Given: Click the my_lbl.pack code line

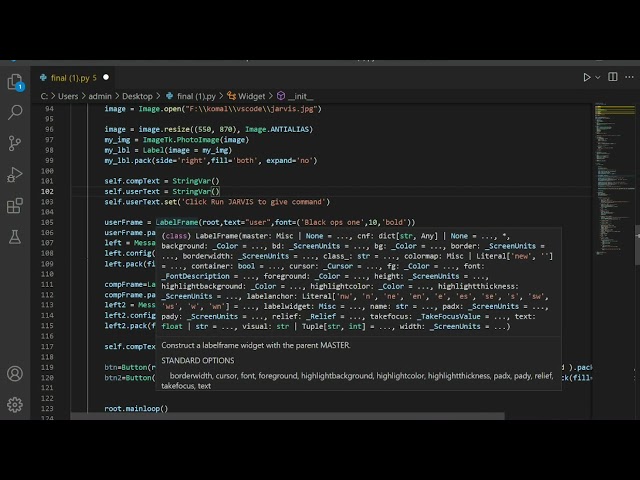Looking at the screenshot, I should tap(211, 160).
